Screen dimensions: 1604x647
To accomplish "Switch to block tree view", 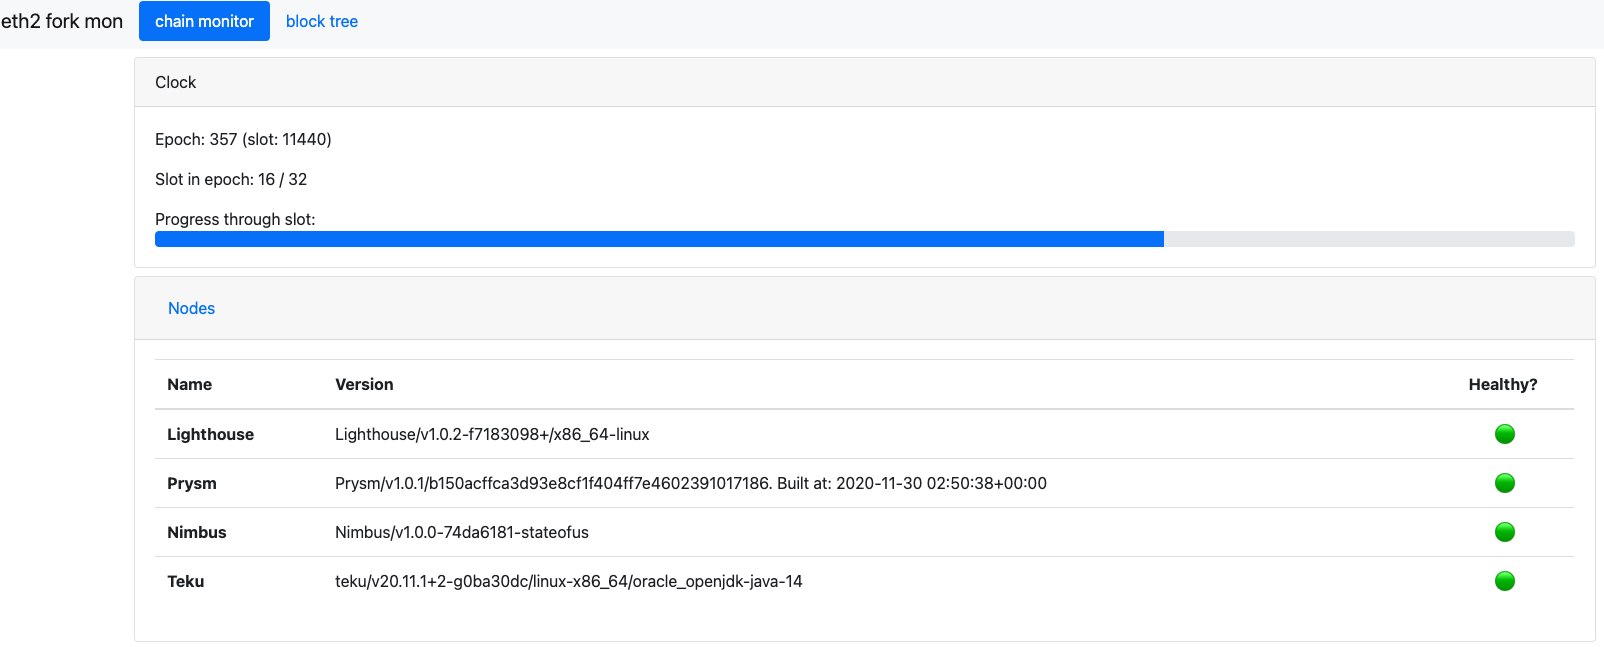I will (x=322, y=21).
